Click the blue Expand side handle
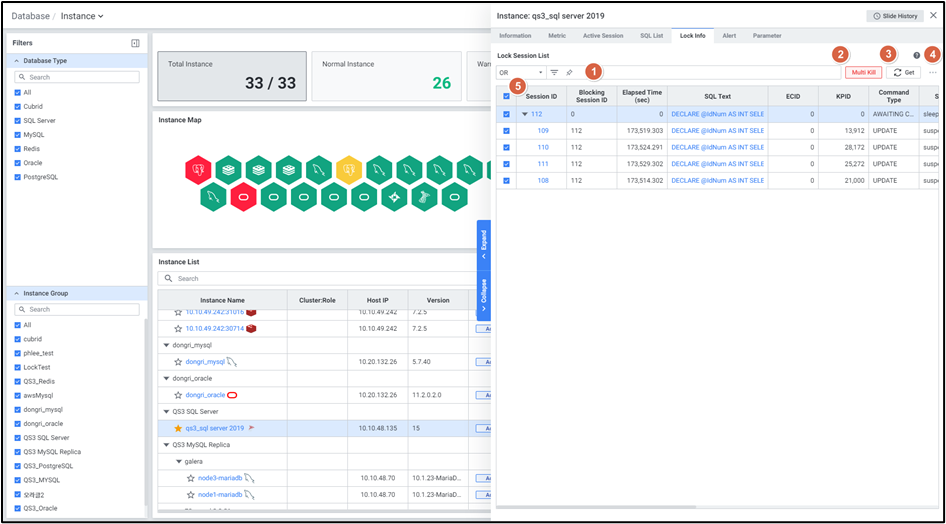Image resolution: width=946 pixels, height=524 pixels. 484,240
